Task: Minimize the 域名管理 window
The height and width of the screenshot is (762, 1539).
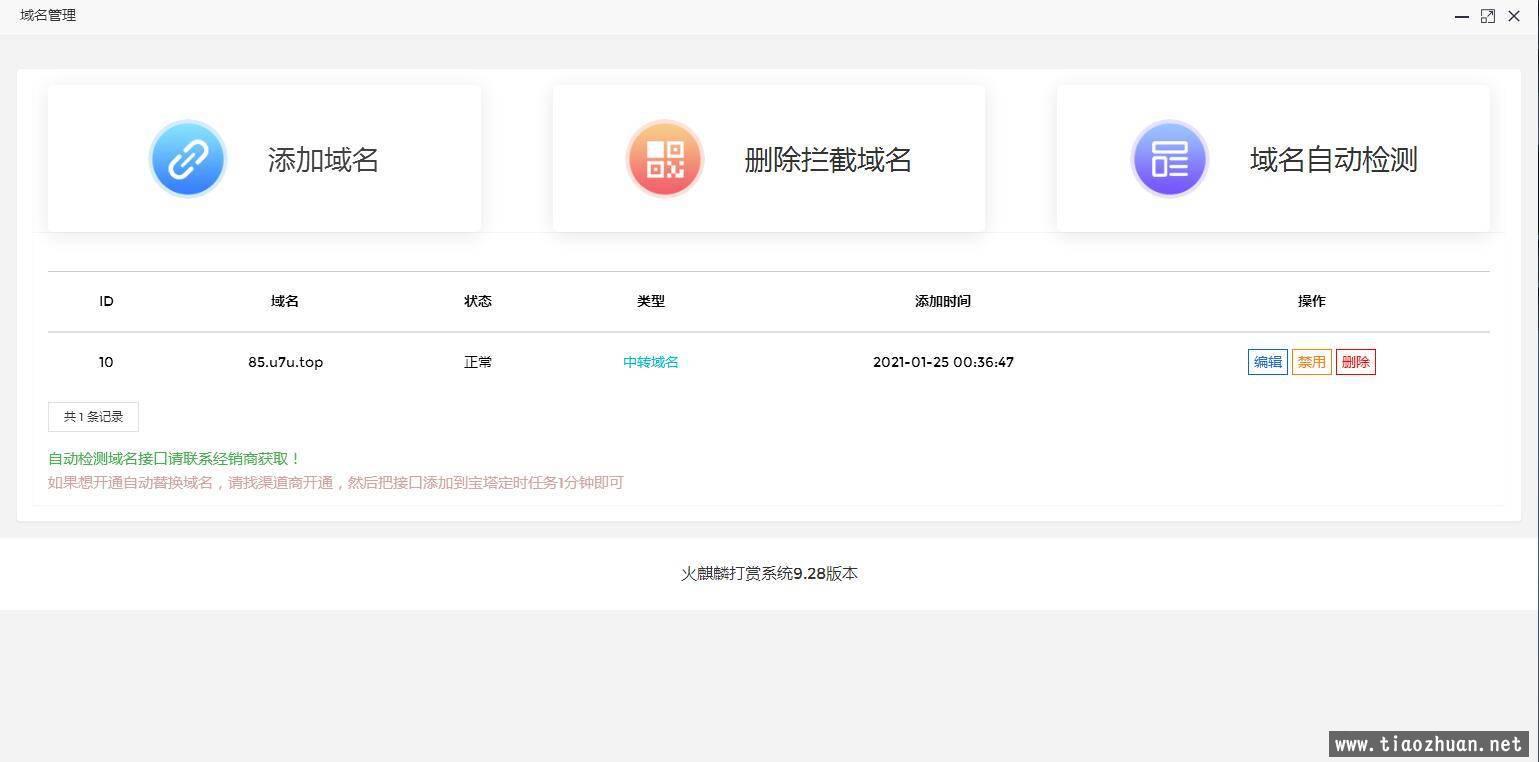Action: pos(1462,16)
